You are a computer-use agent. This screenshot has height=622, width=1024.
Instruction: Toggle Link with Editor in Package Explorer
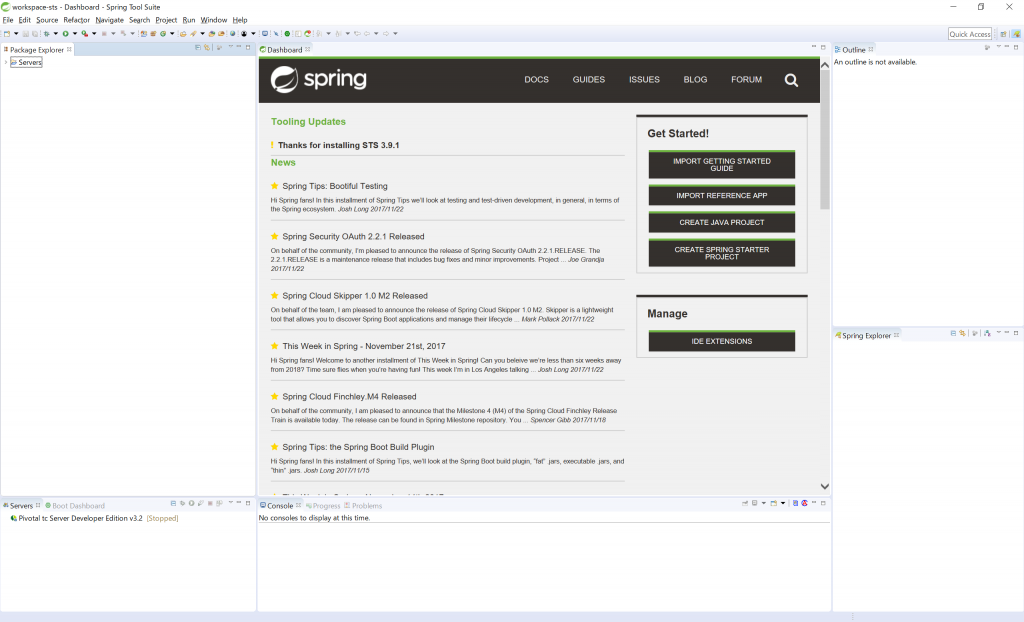(x=207, y=48)
